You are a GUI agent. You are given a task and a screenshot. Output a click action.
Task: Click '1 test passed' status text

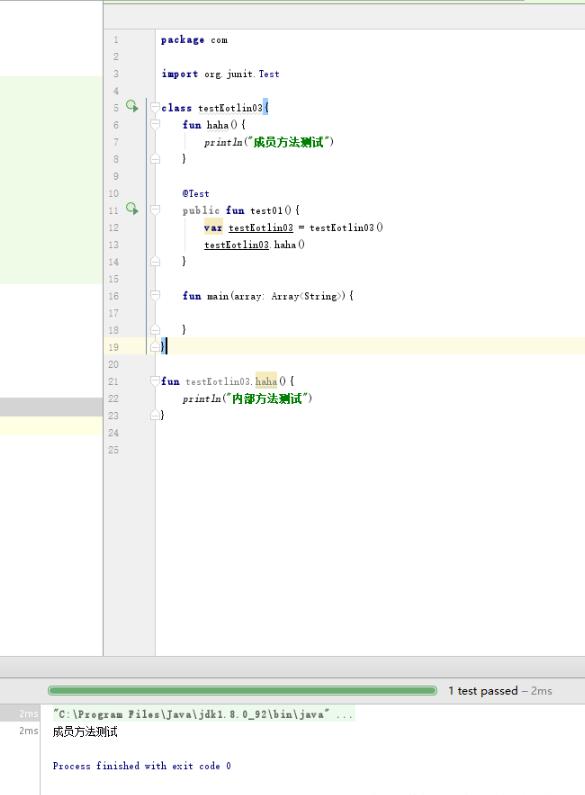point(483,691)
